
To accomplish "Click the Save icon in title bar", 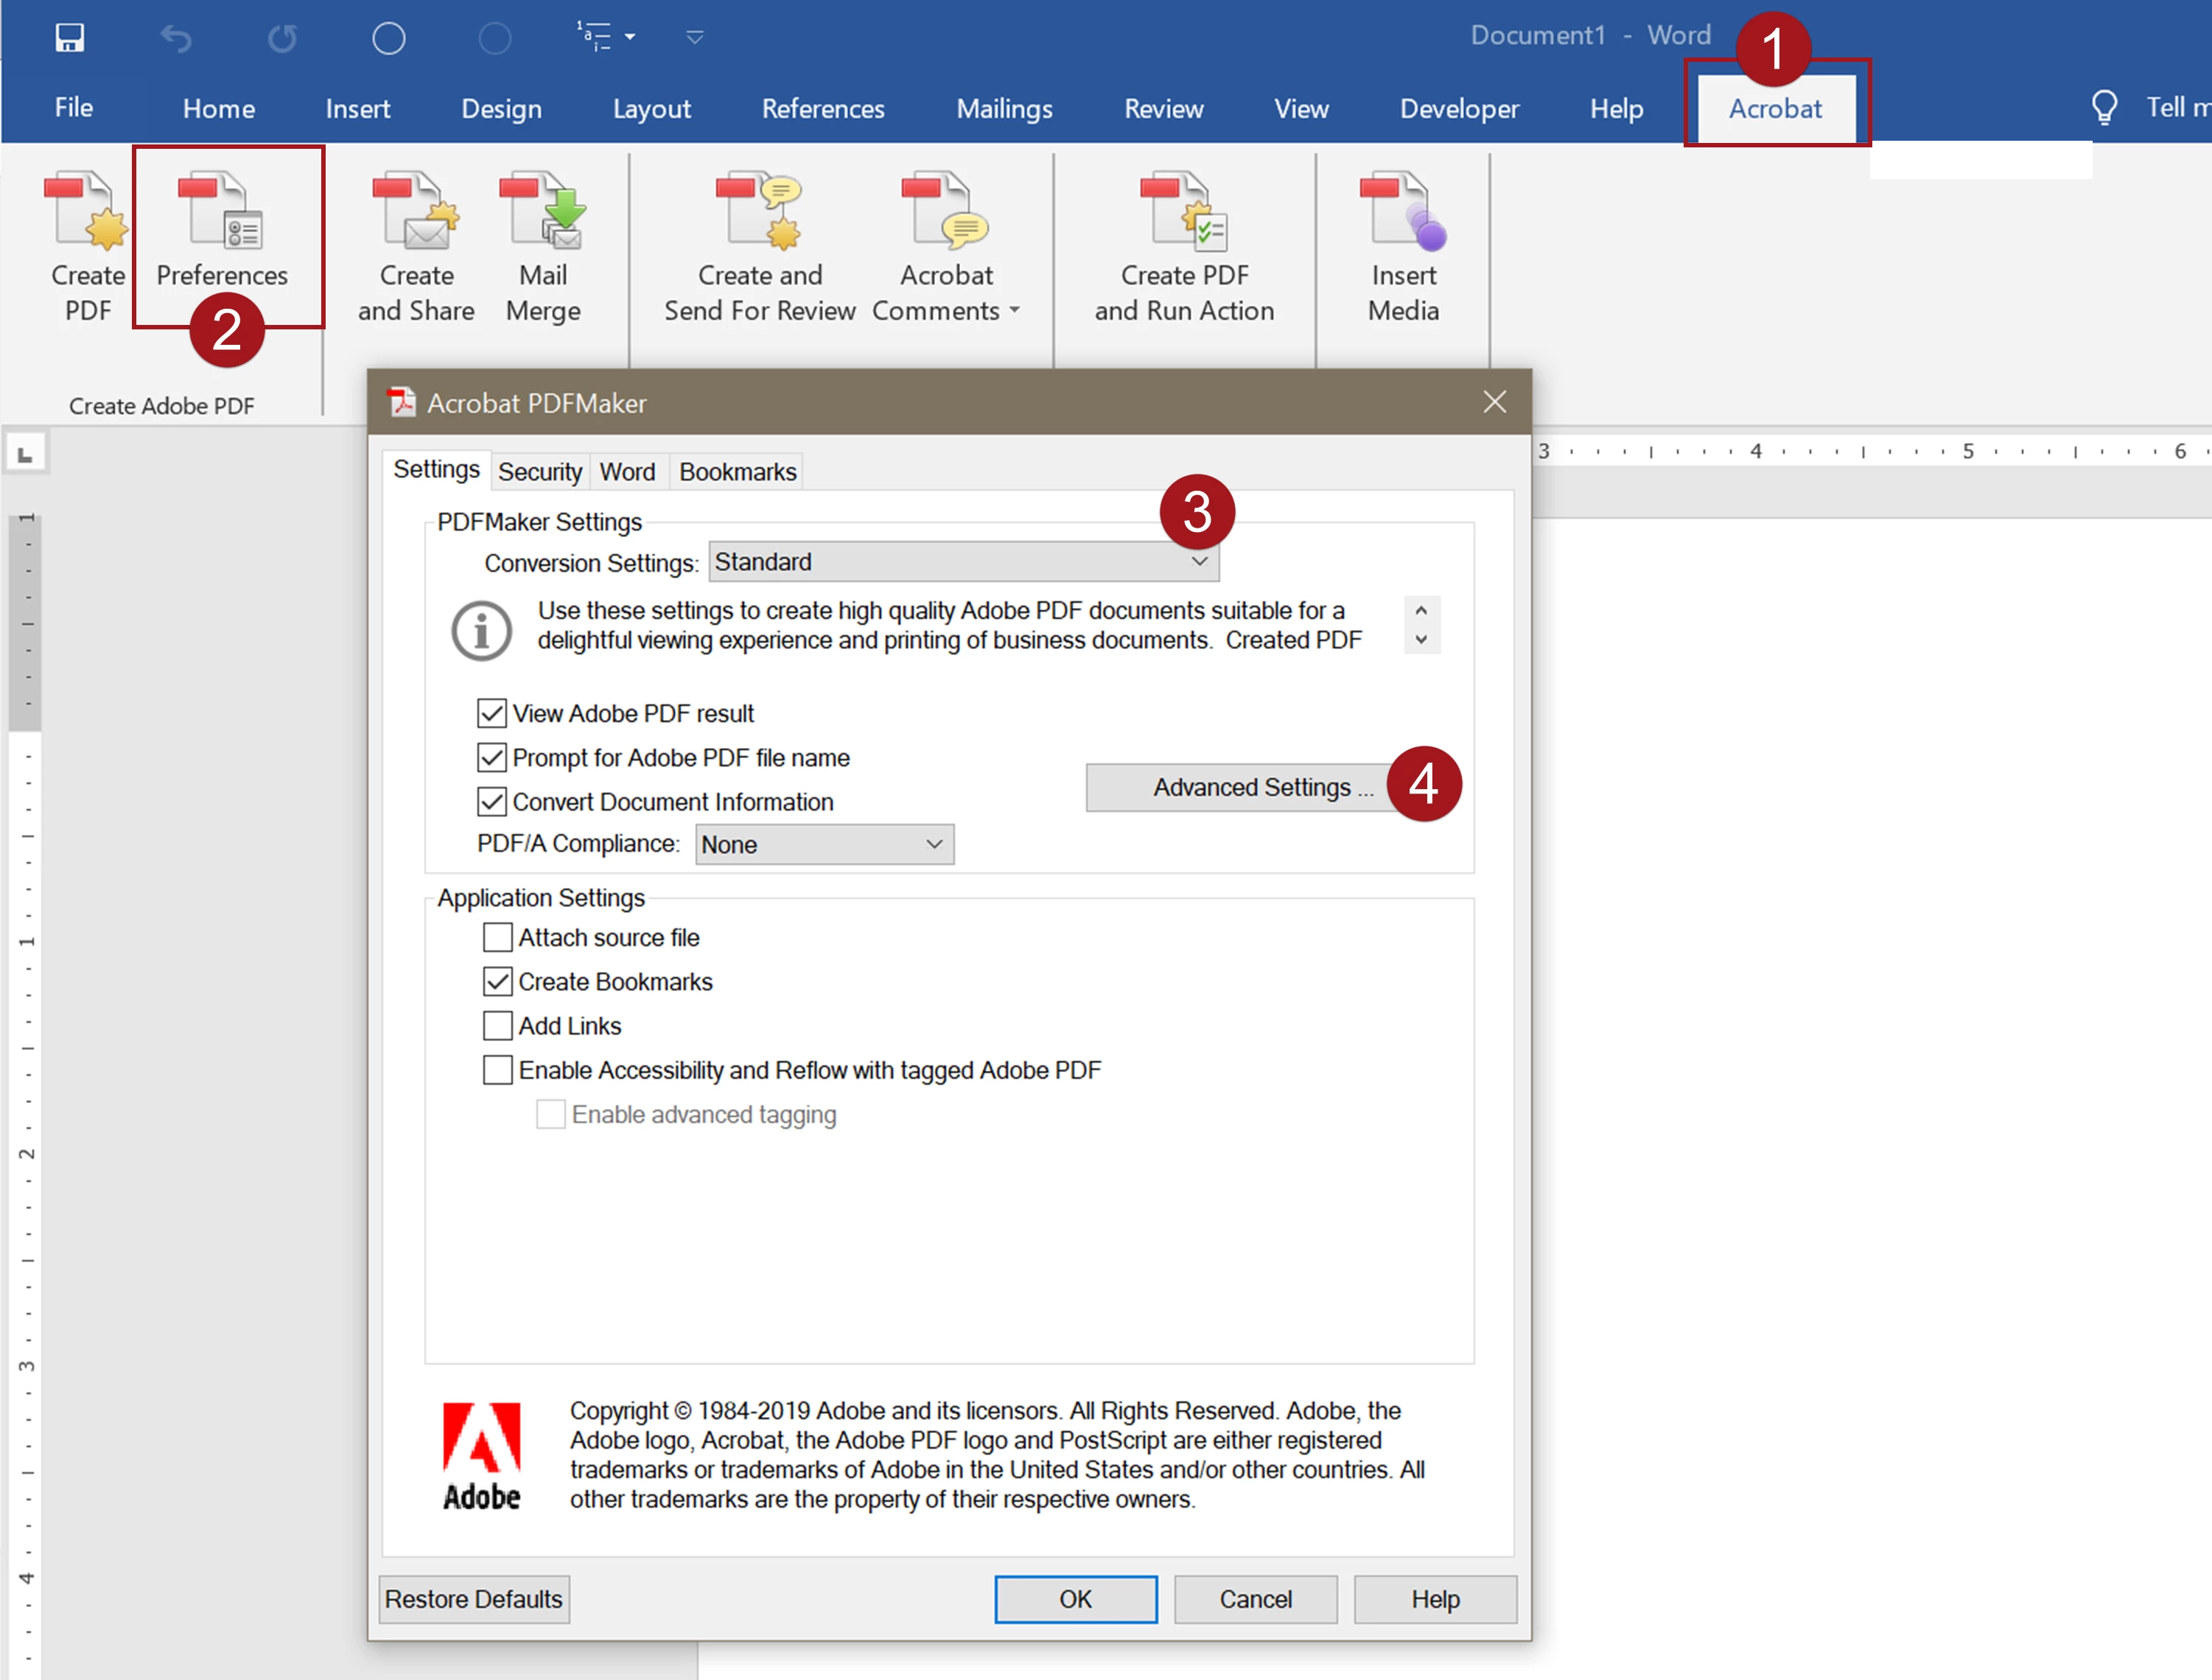I will click(69, 37).
